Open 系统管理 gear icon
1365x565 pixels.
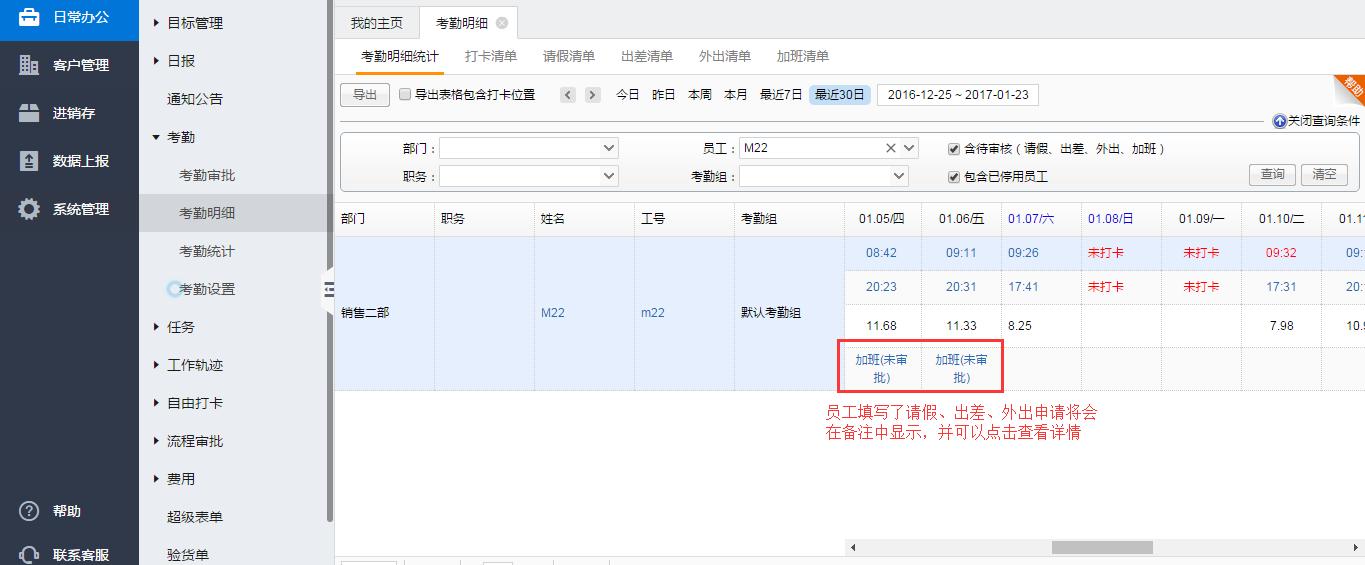pyautogui.click(x=29, y=209)
